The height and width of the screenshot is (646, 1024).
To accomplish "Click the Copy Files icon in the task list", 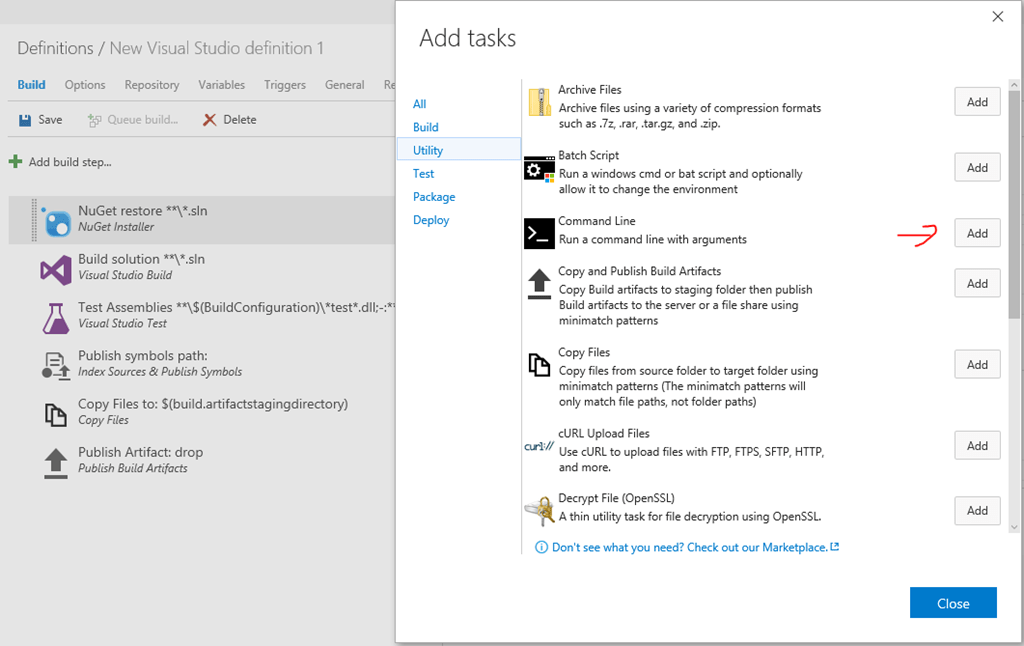I will tap(539, 364).
